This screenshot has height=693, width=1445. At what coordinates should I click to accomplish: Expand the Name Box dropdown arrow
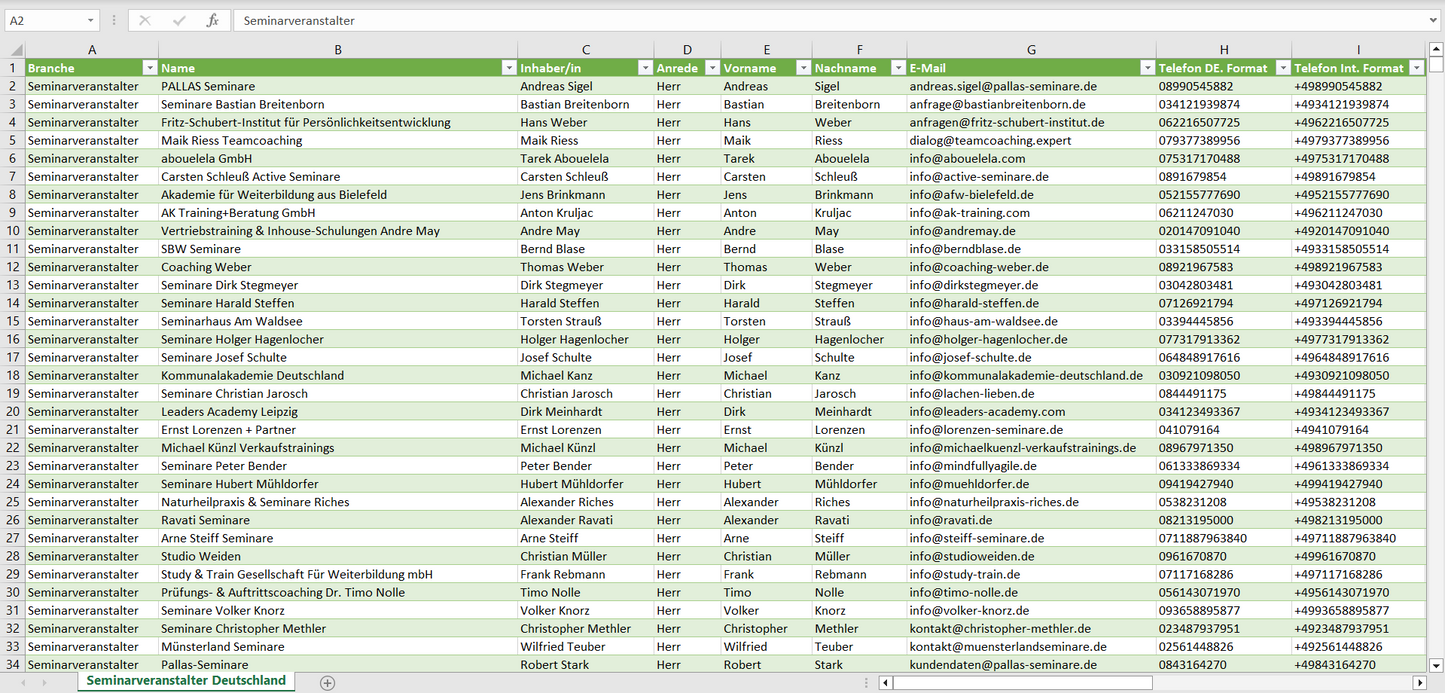[x=91, y=20]
